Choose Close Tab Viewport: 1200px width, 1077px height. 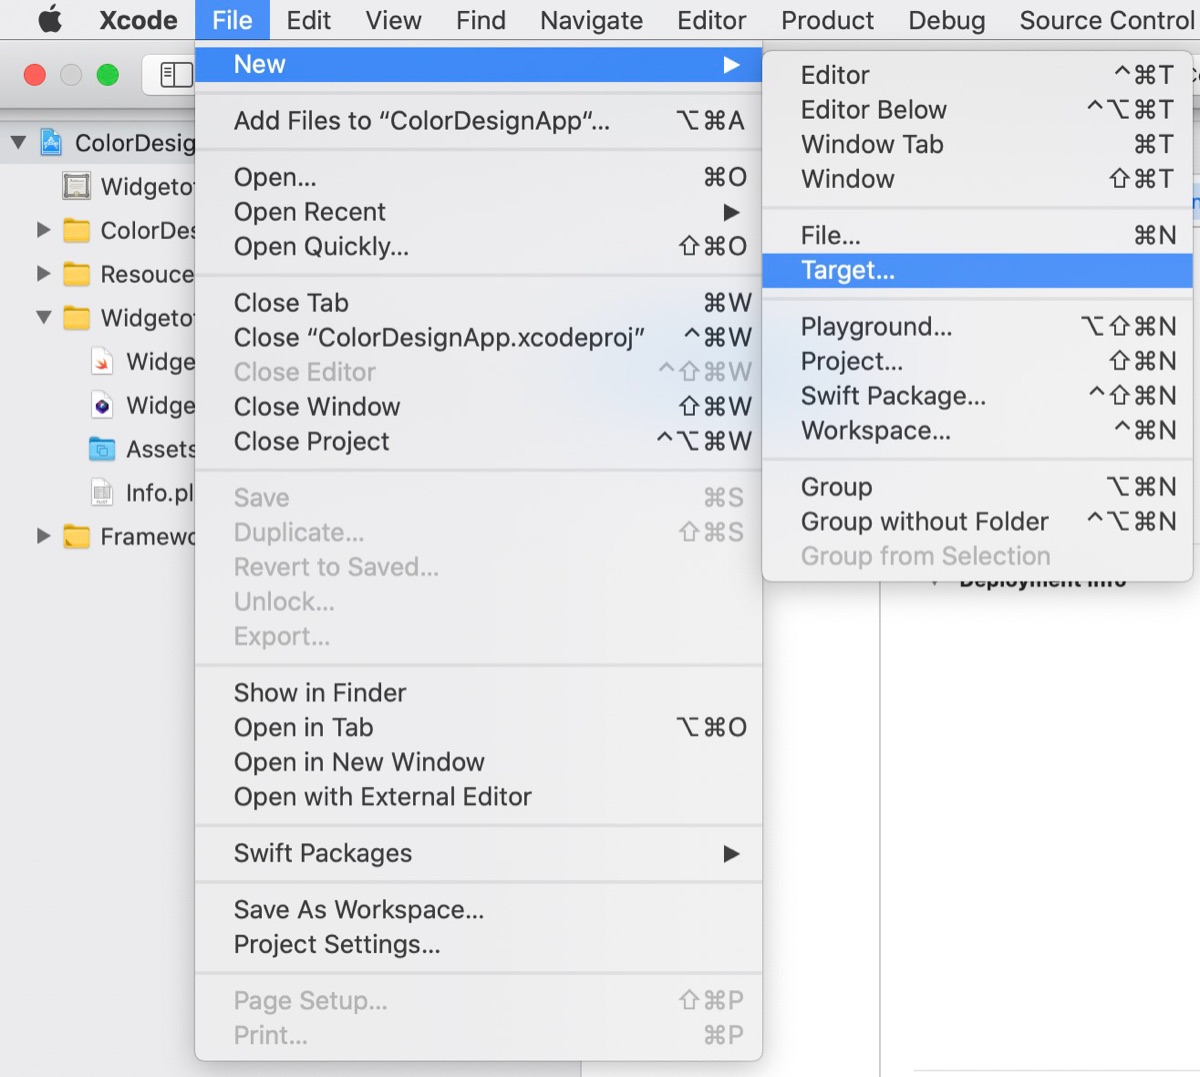pyautogui.click(x=479, y=303)
